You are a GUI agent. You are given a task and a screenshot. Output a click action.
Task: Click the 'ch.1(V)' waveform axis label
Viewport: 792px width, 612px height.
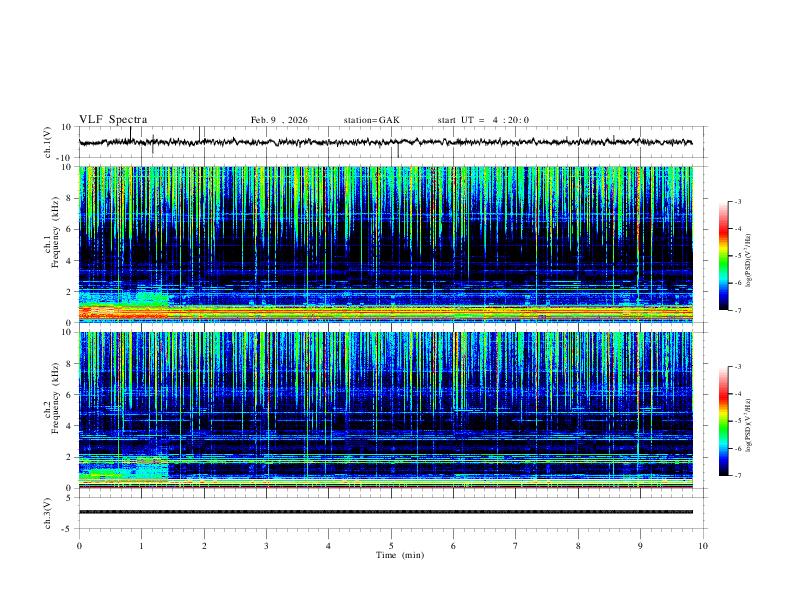[48, 142]
